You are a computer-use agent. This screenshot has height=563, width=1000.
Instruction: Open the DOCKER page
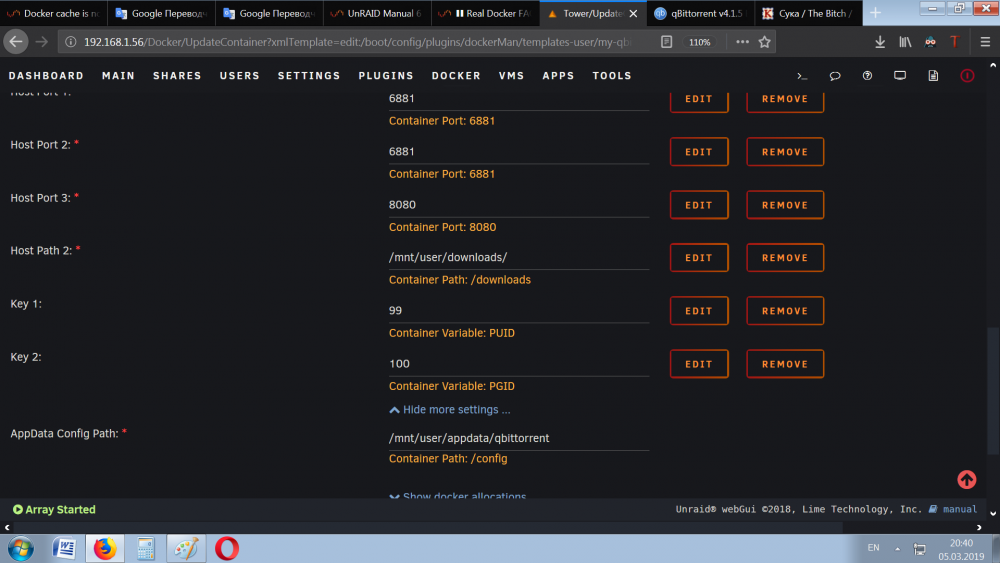point(456,76)
